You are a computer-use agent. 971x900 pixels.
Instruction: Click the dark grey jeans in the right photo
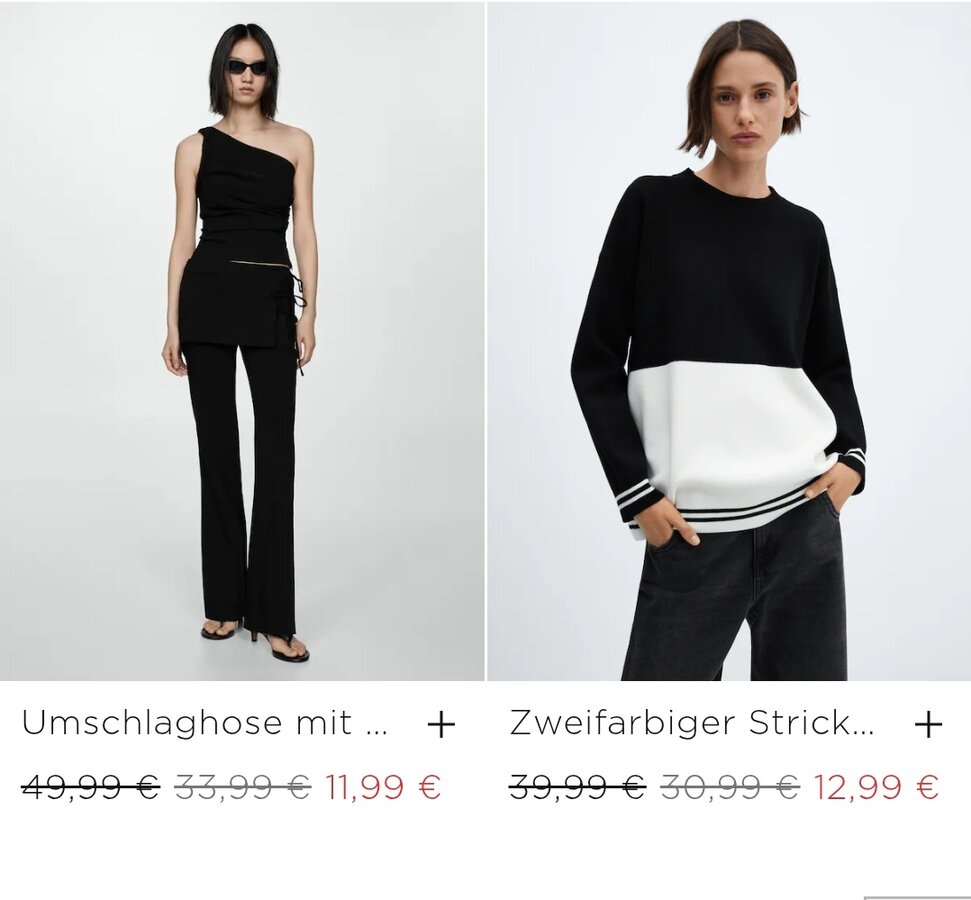point(735,601)
